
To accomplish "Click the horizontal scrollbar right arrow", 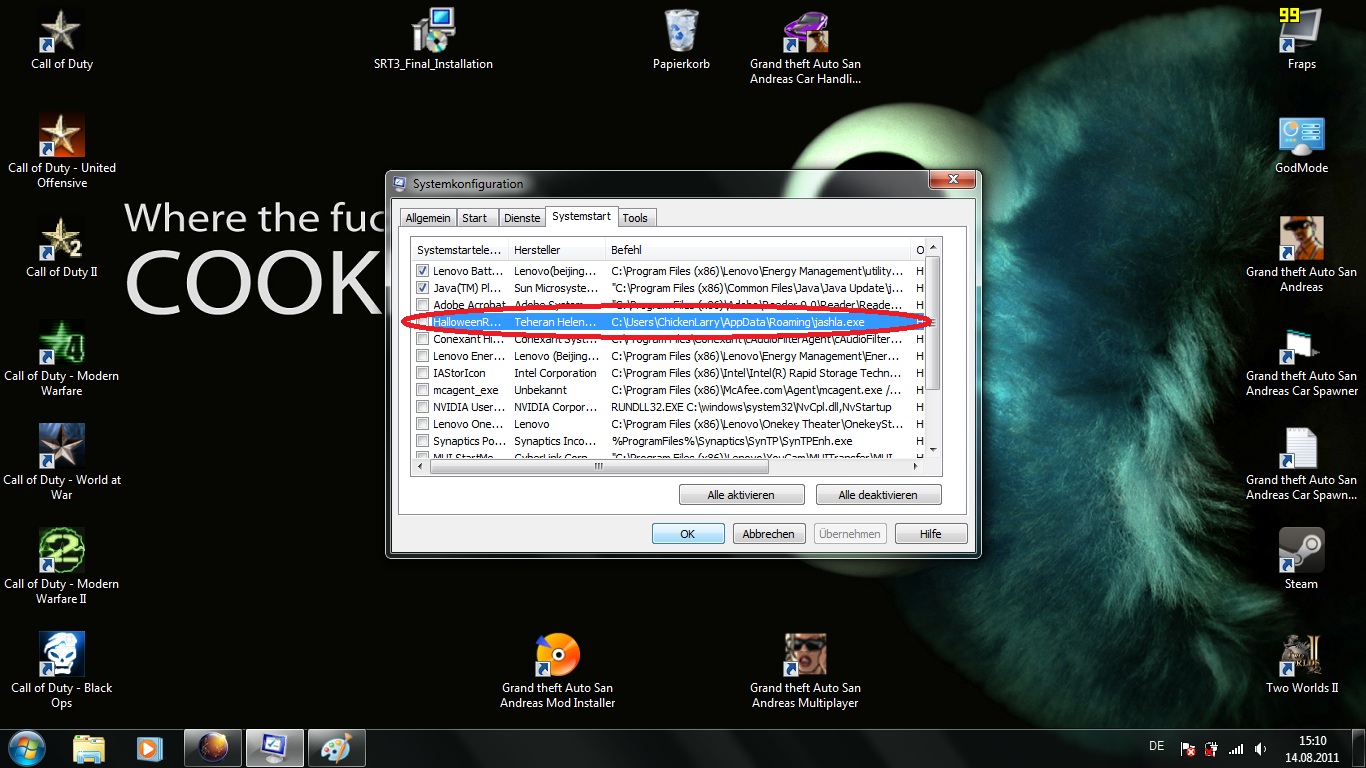I will pyautogui.click(x=917, y=466).
